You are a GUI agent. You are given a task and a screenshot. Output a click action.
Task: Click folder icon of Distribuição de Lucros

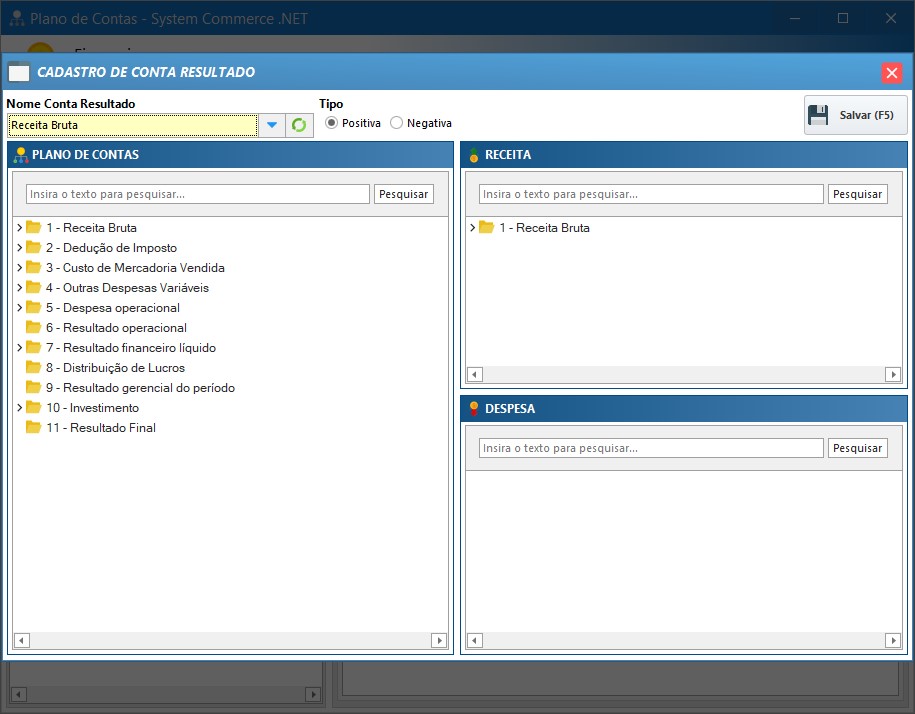tap(33, 368)
